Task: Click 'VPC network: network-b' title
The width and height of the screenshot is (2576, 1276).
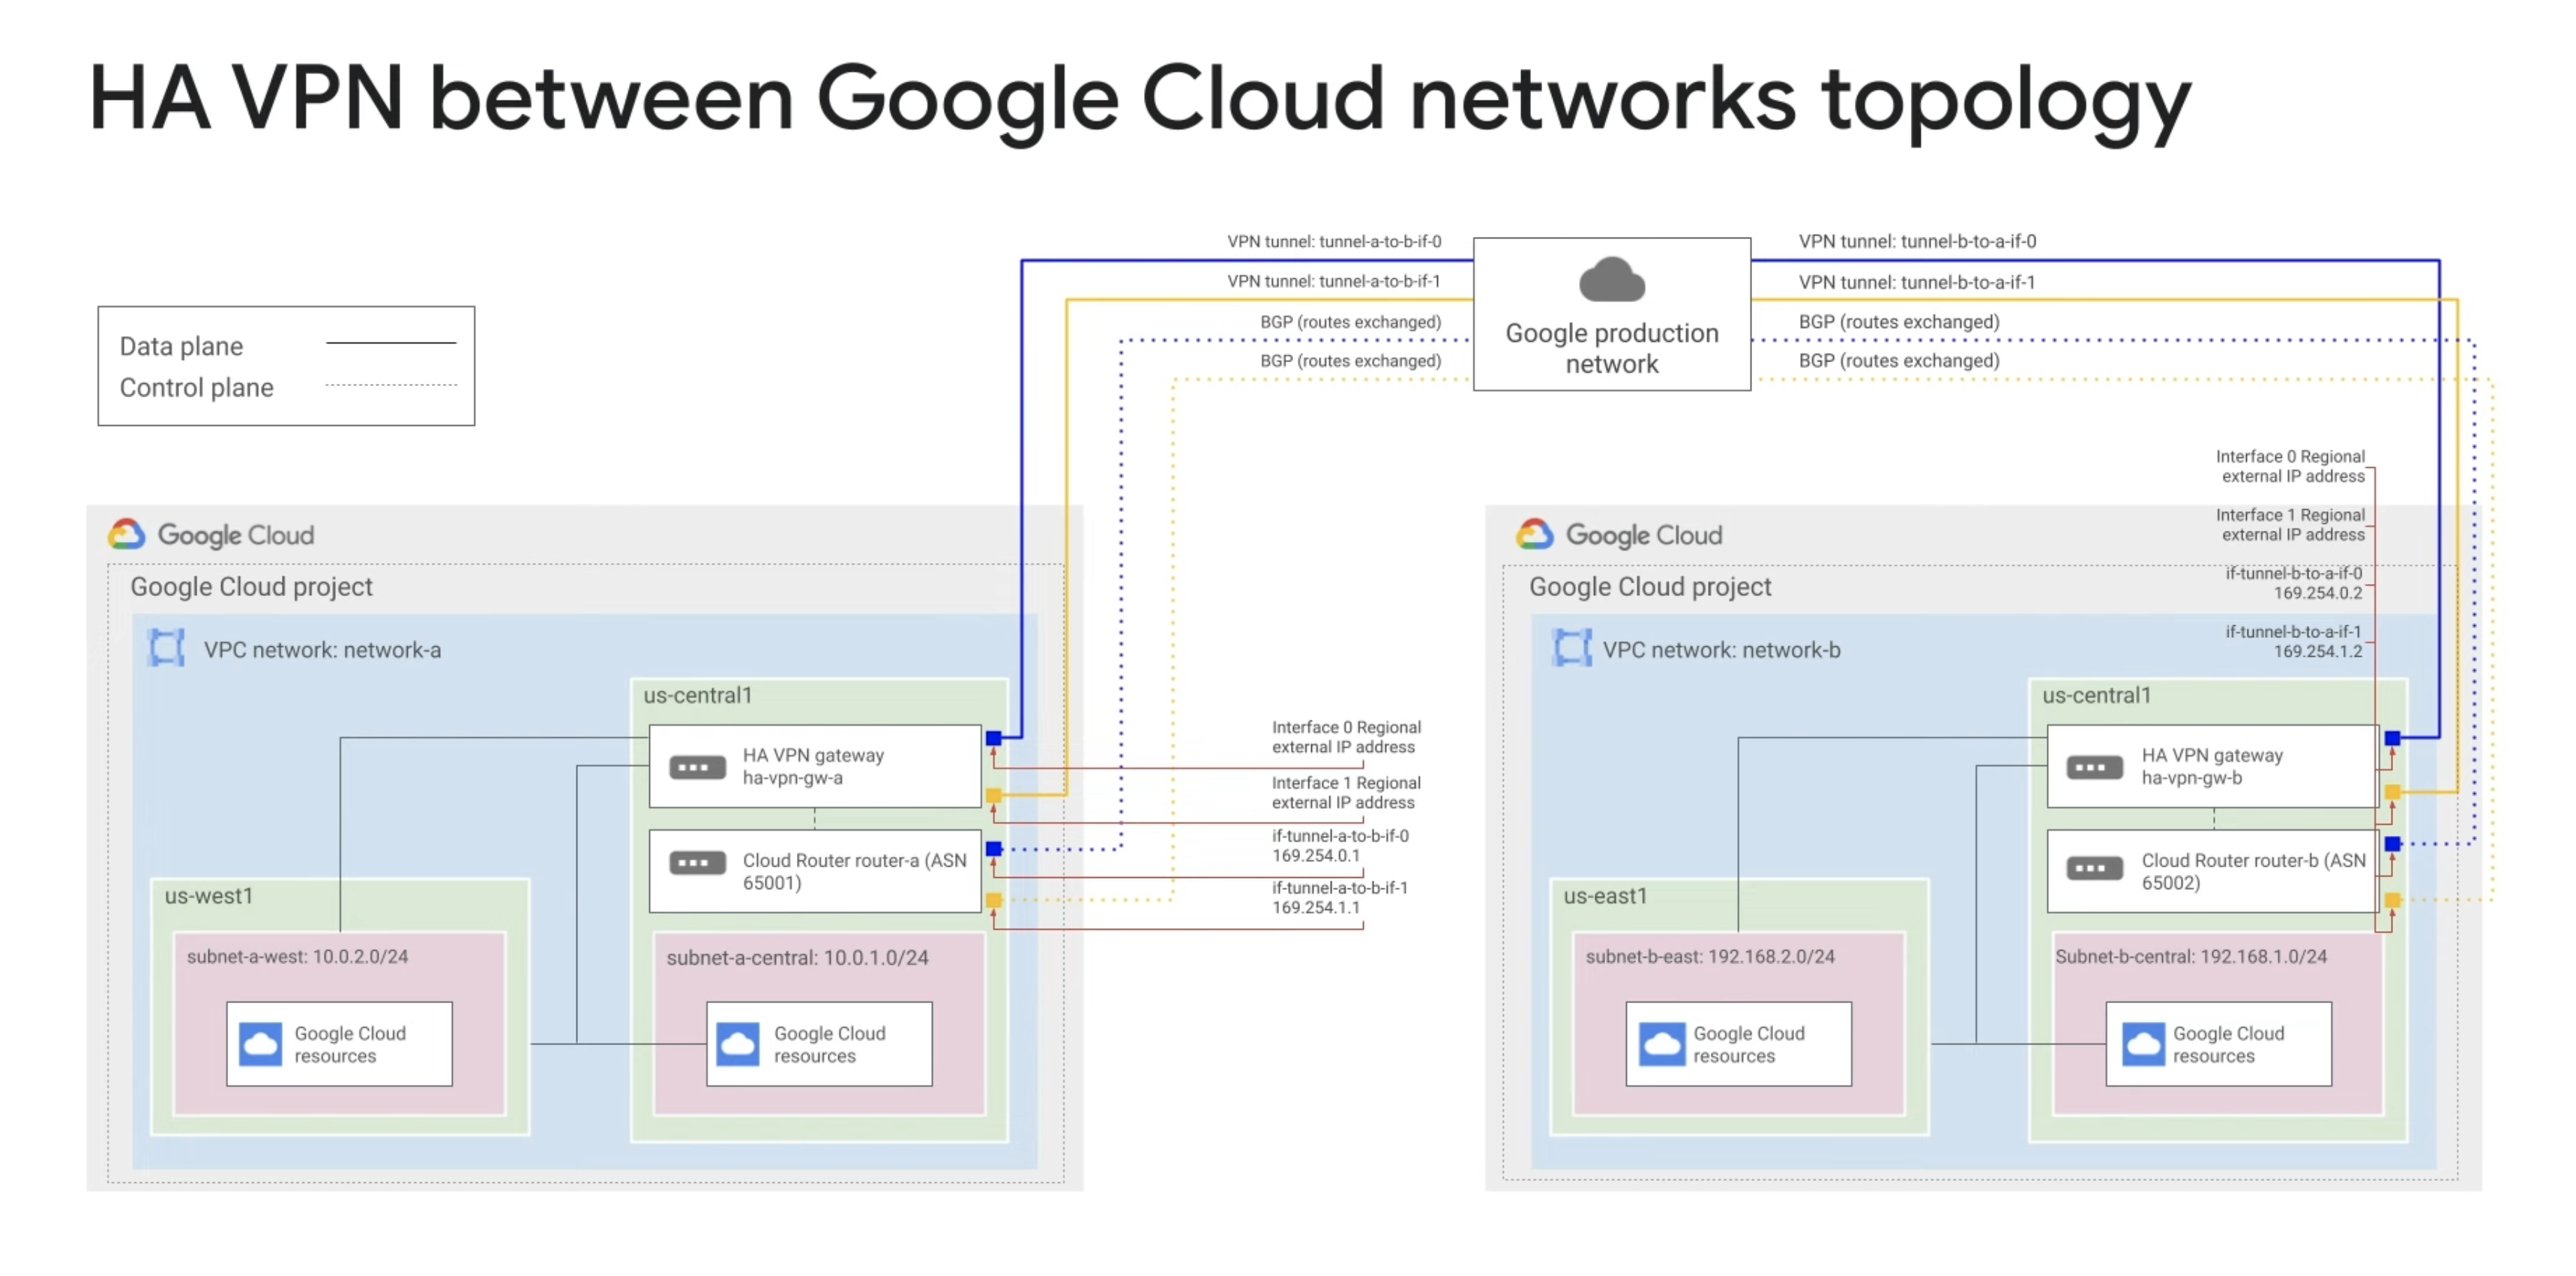Action: [1721, 650]
